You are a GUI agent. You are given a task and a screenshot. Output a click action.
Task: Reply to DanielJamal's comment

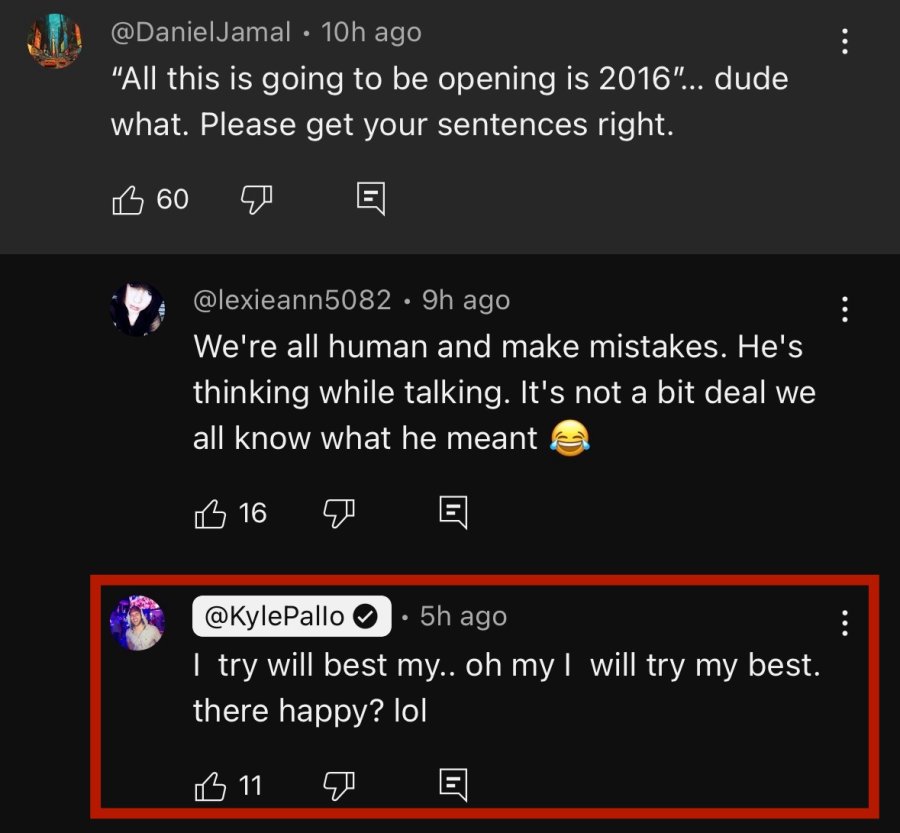[x=371, y=199]
